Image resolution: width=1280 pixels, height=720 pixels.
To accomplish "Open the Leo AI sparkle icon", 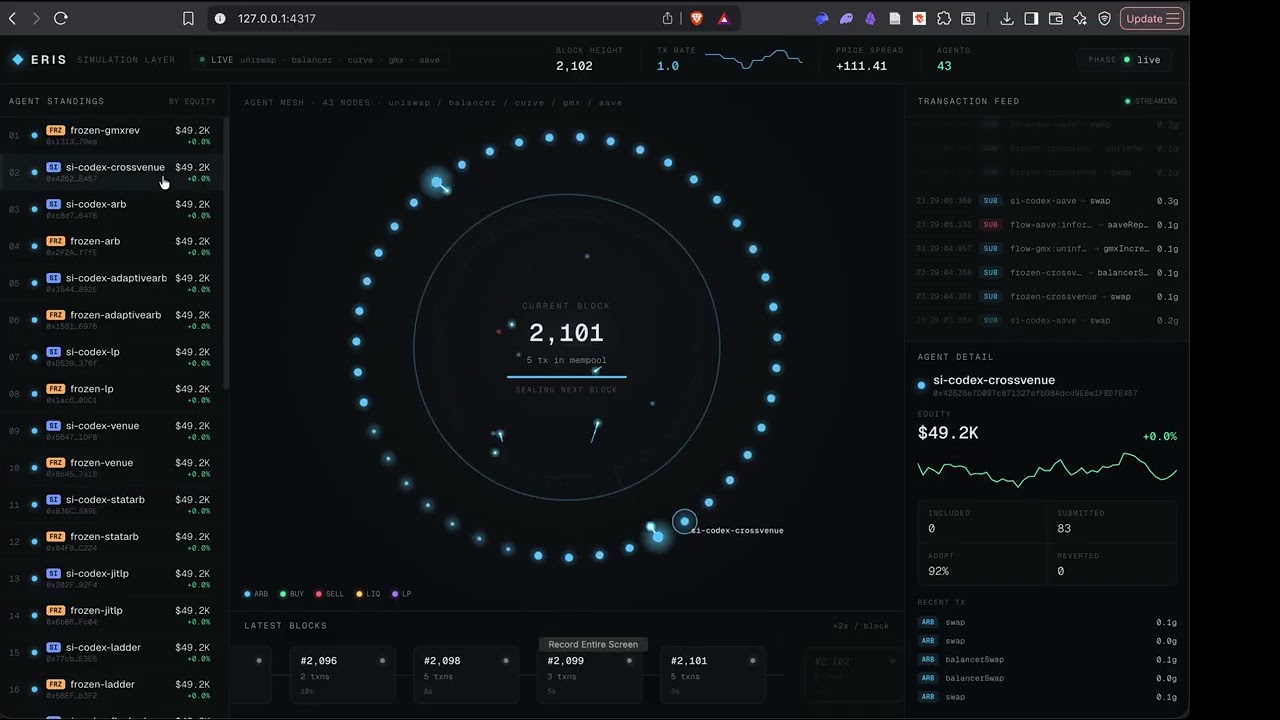I will 1080,18.
